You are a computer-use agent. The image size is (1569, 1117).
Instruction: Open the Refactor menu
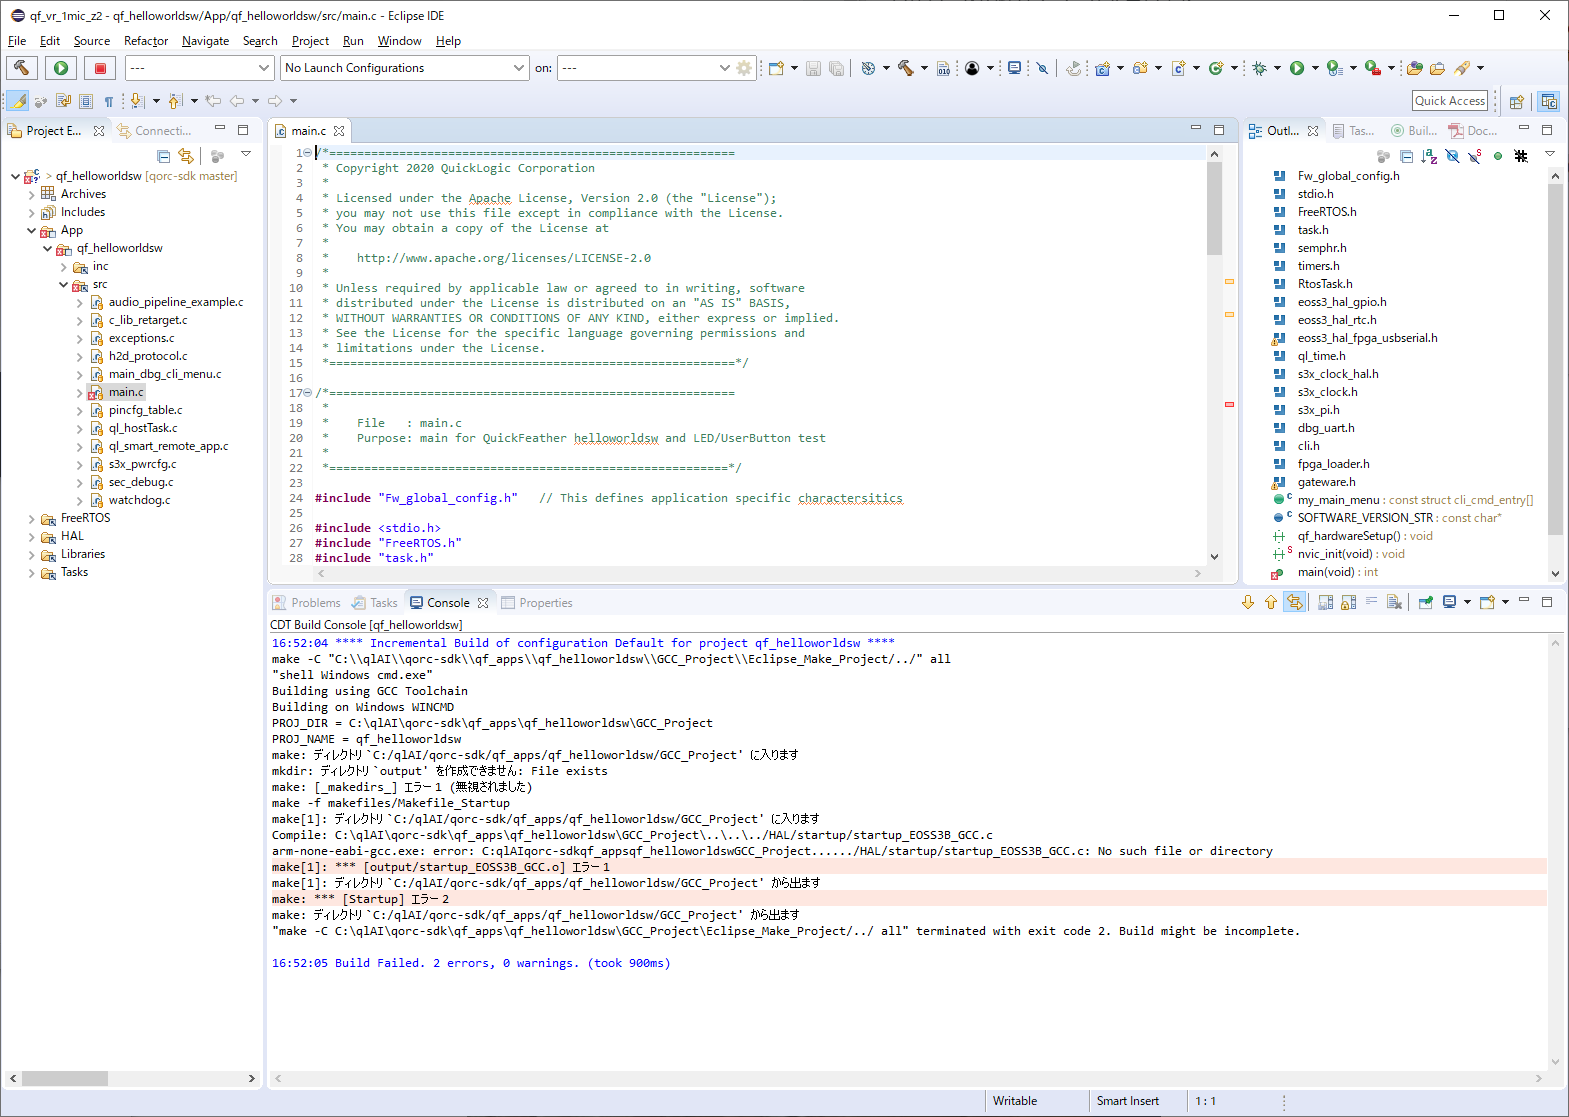coord(145,41)
